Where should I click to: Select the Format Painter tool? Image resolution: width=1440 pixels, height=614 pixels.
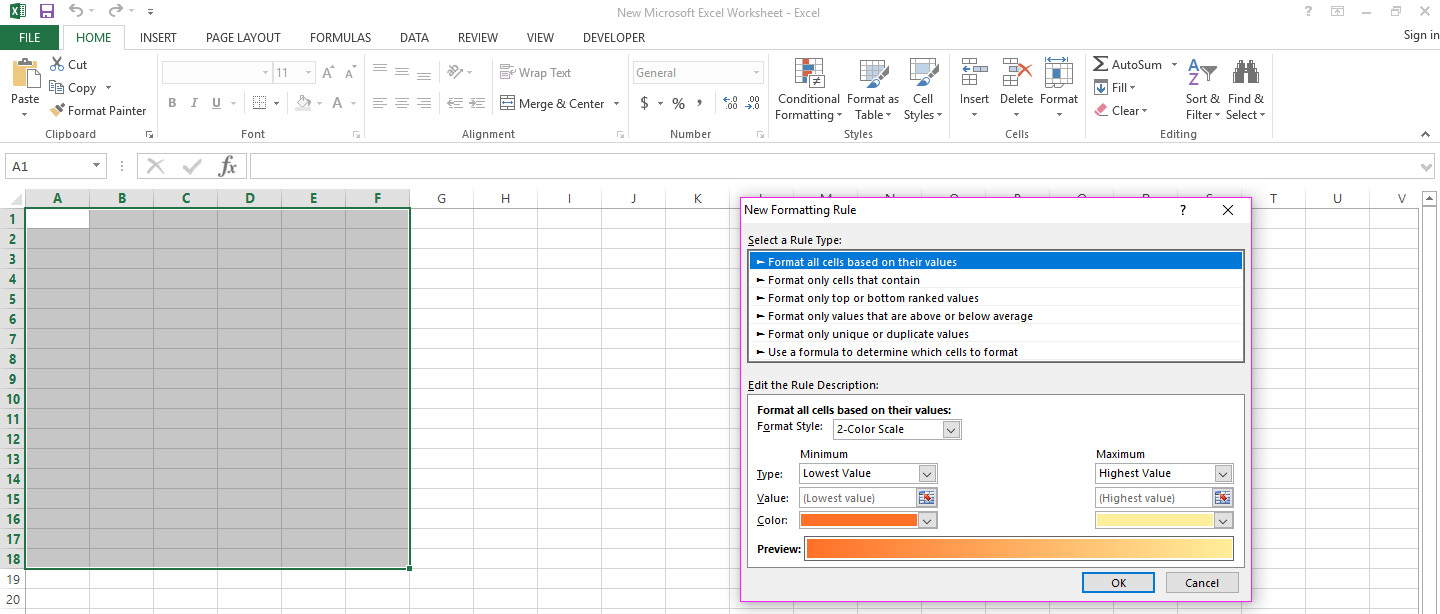tap(97, 110)
